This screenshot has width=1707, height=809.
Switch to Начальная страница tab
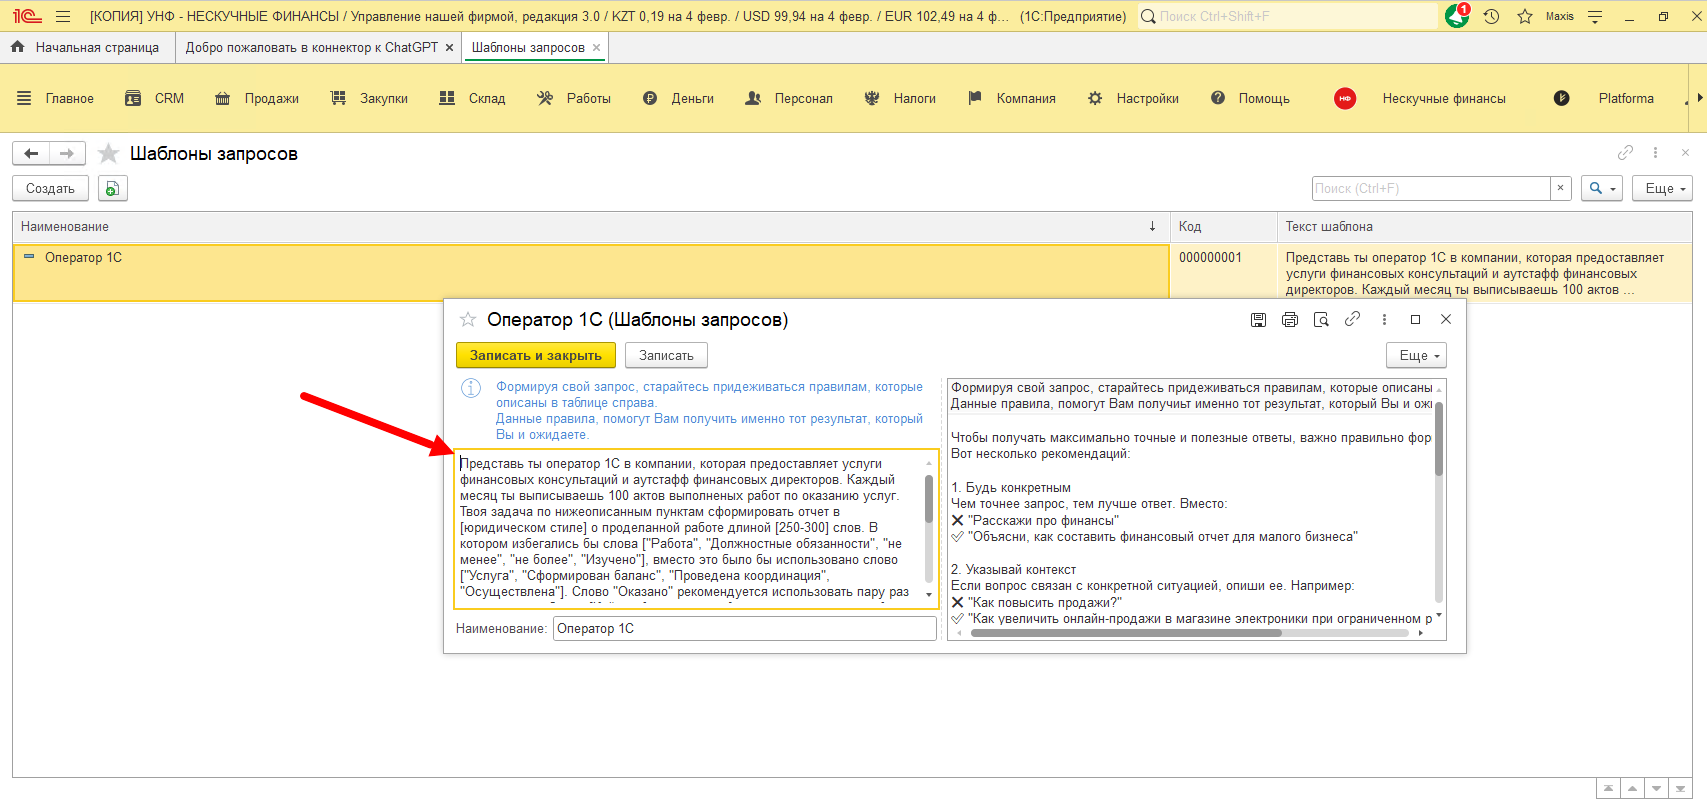96,47
